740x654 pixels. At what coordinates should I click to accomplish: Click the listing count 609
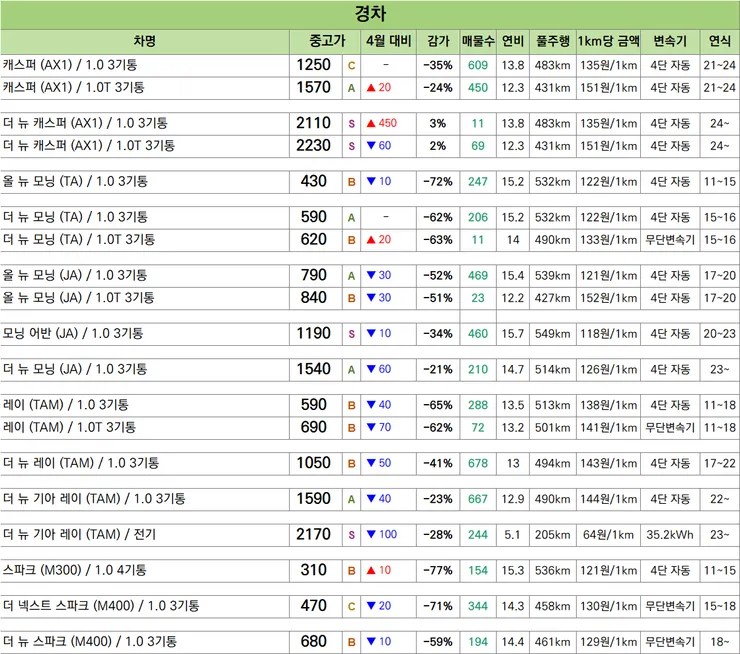pyautogui.click(x=478, y=65)
